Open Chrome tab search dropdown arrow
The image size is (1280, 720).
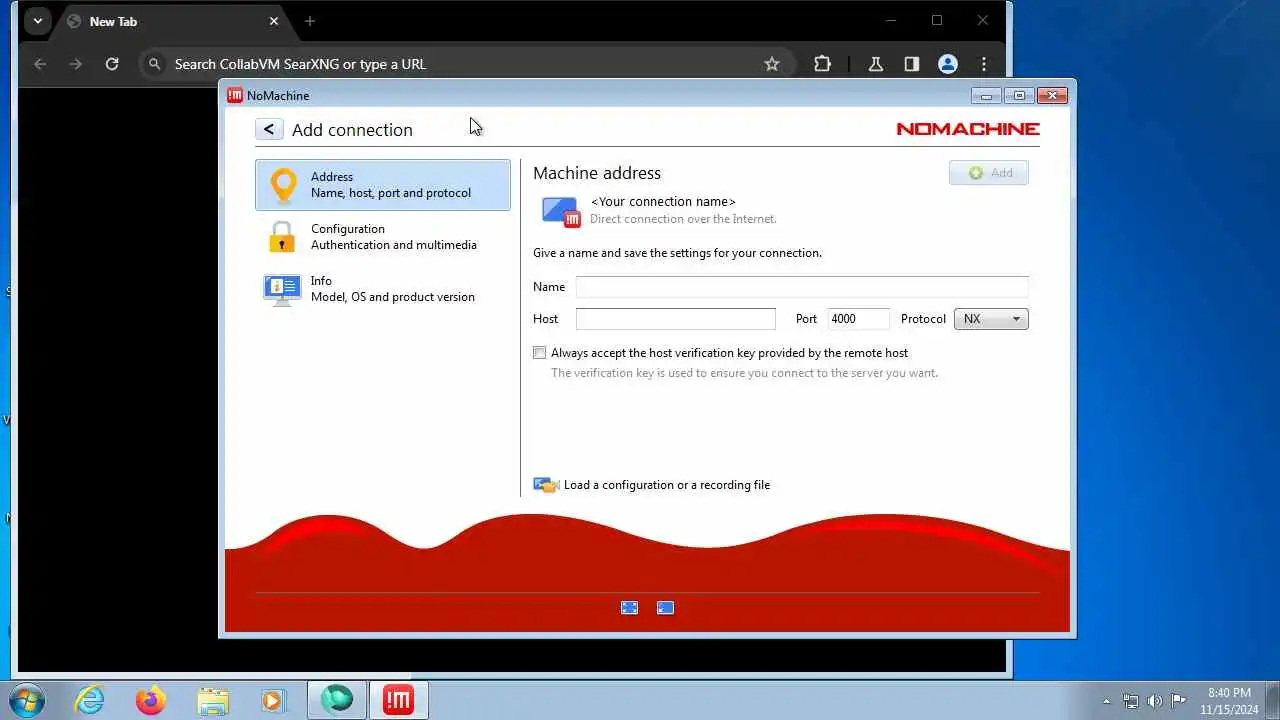pos(37,21)
